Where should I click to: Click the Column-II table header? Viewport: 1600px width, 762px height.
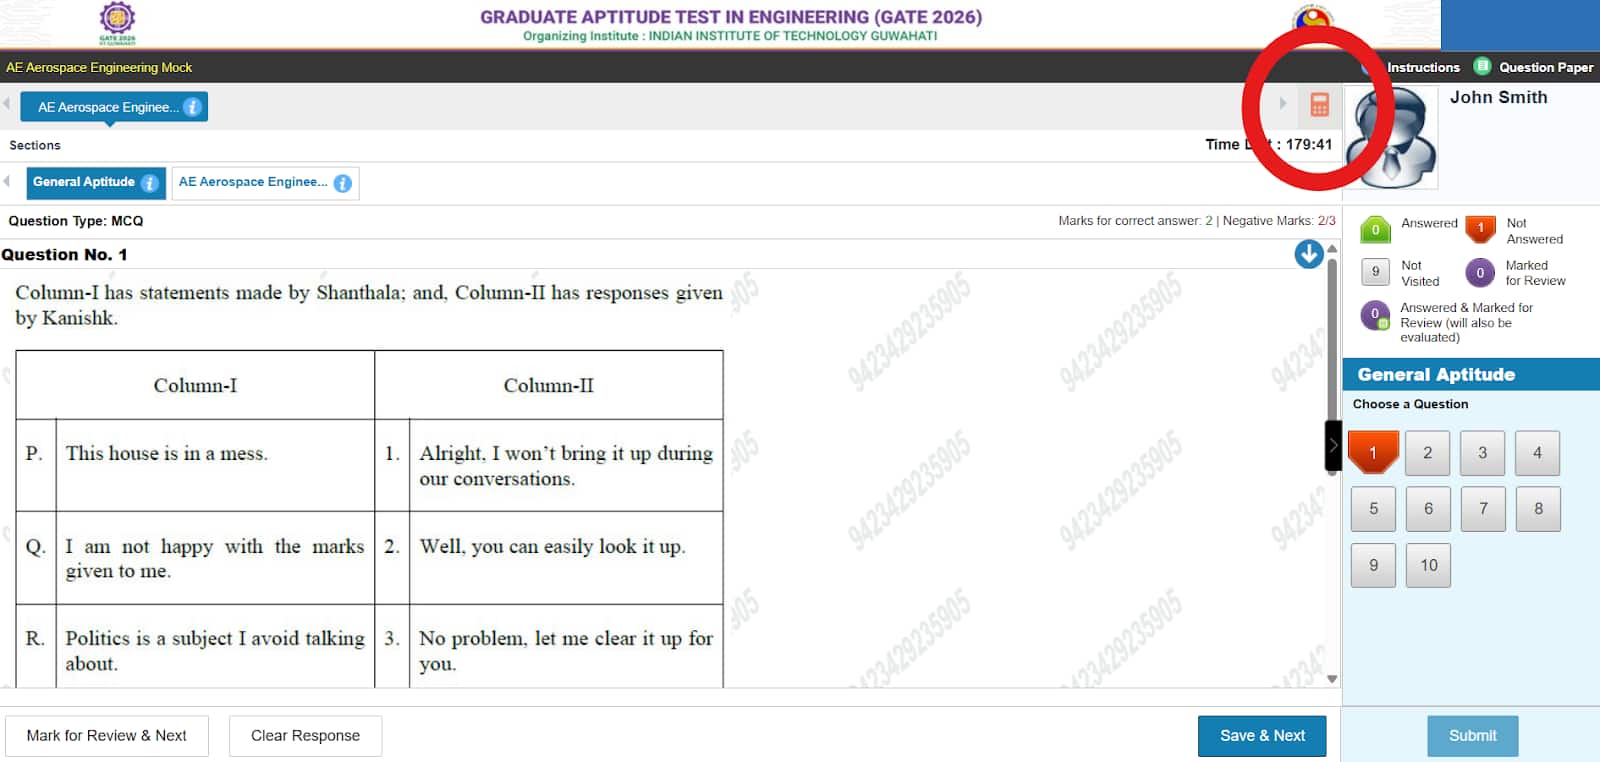pyautogui.click(x=549, y=385)
